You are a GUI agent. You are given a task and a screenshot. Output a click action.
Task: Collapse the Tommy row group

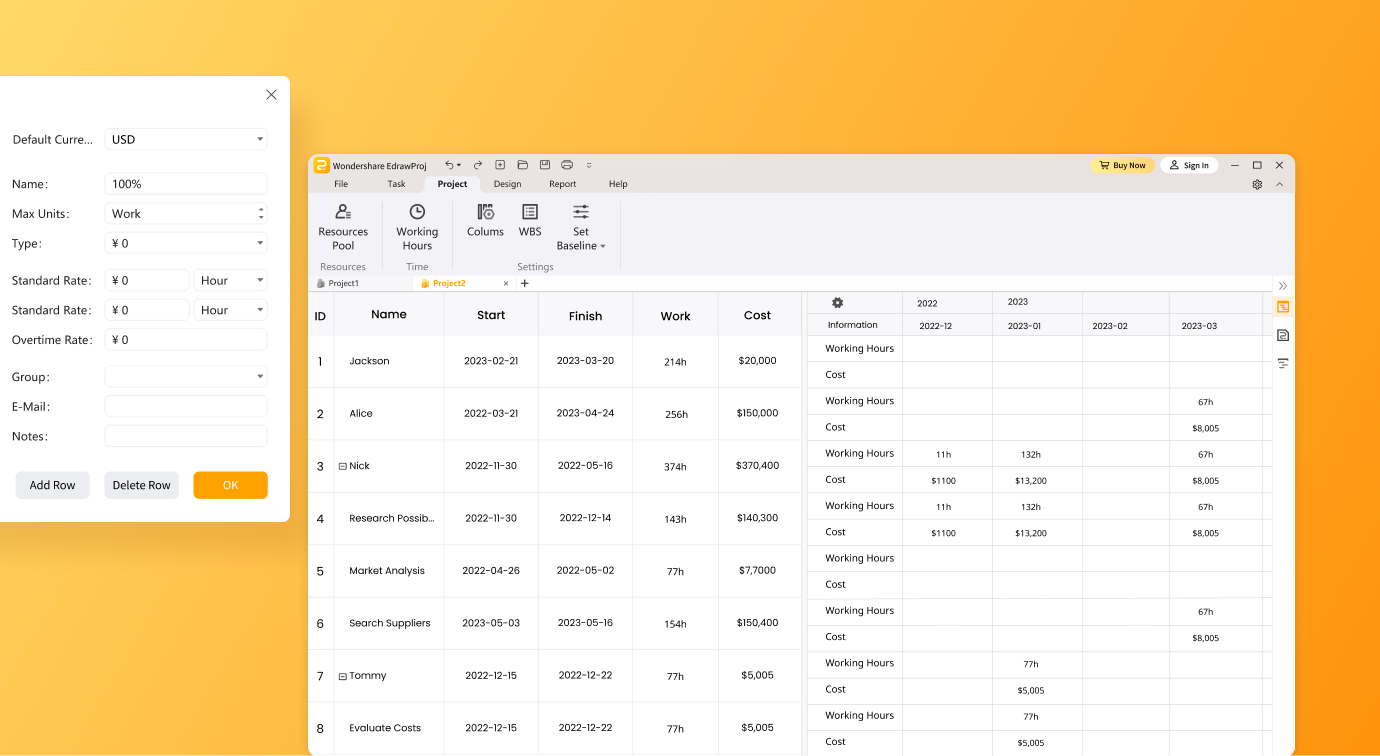coord(343,677)
